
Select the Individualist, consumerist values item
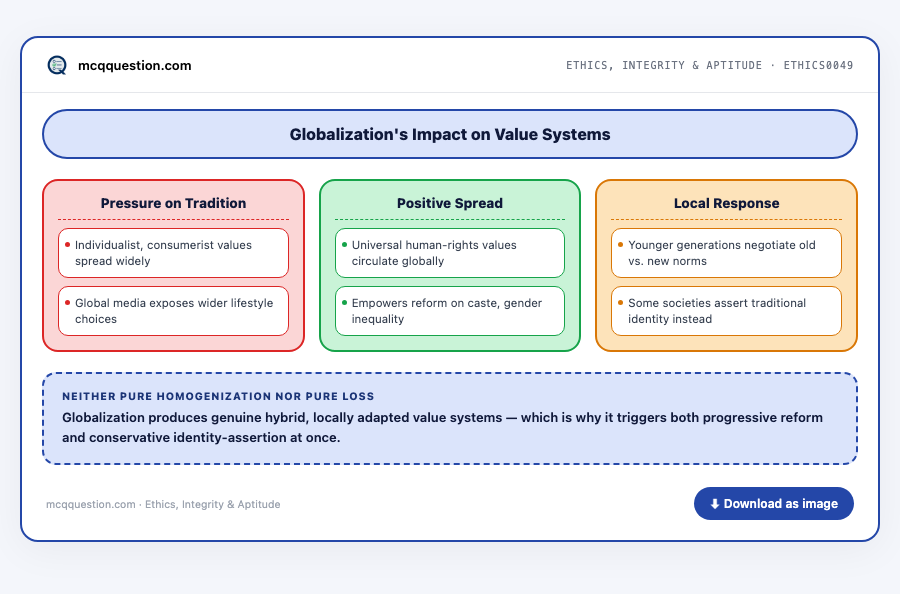pyautogui.click(x=173, y=253)
